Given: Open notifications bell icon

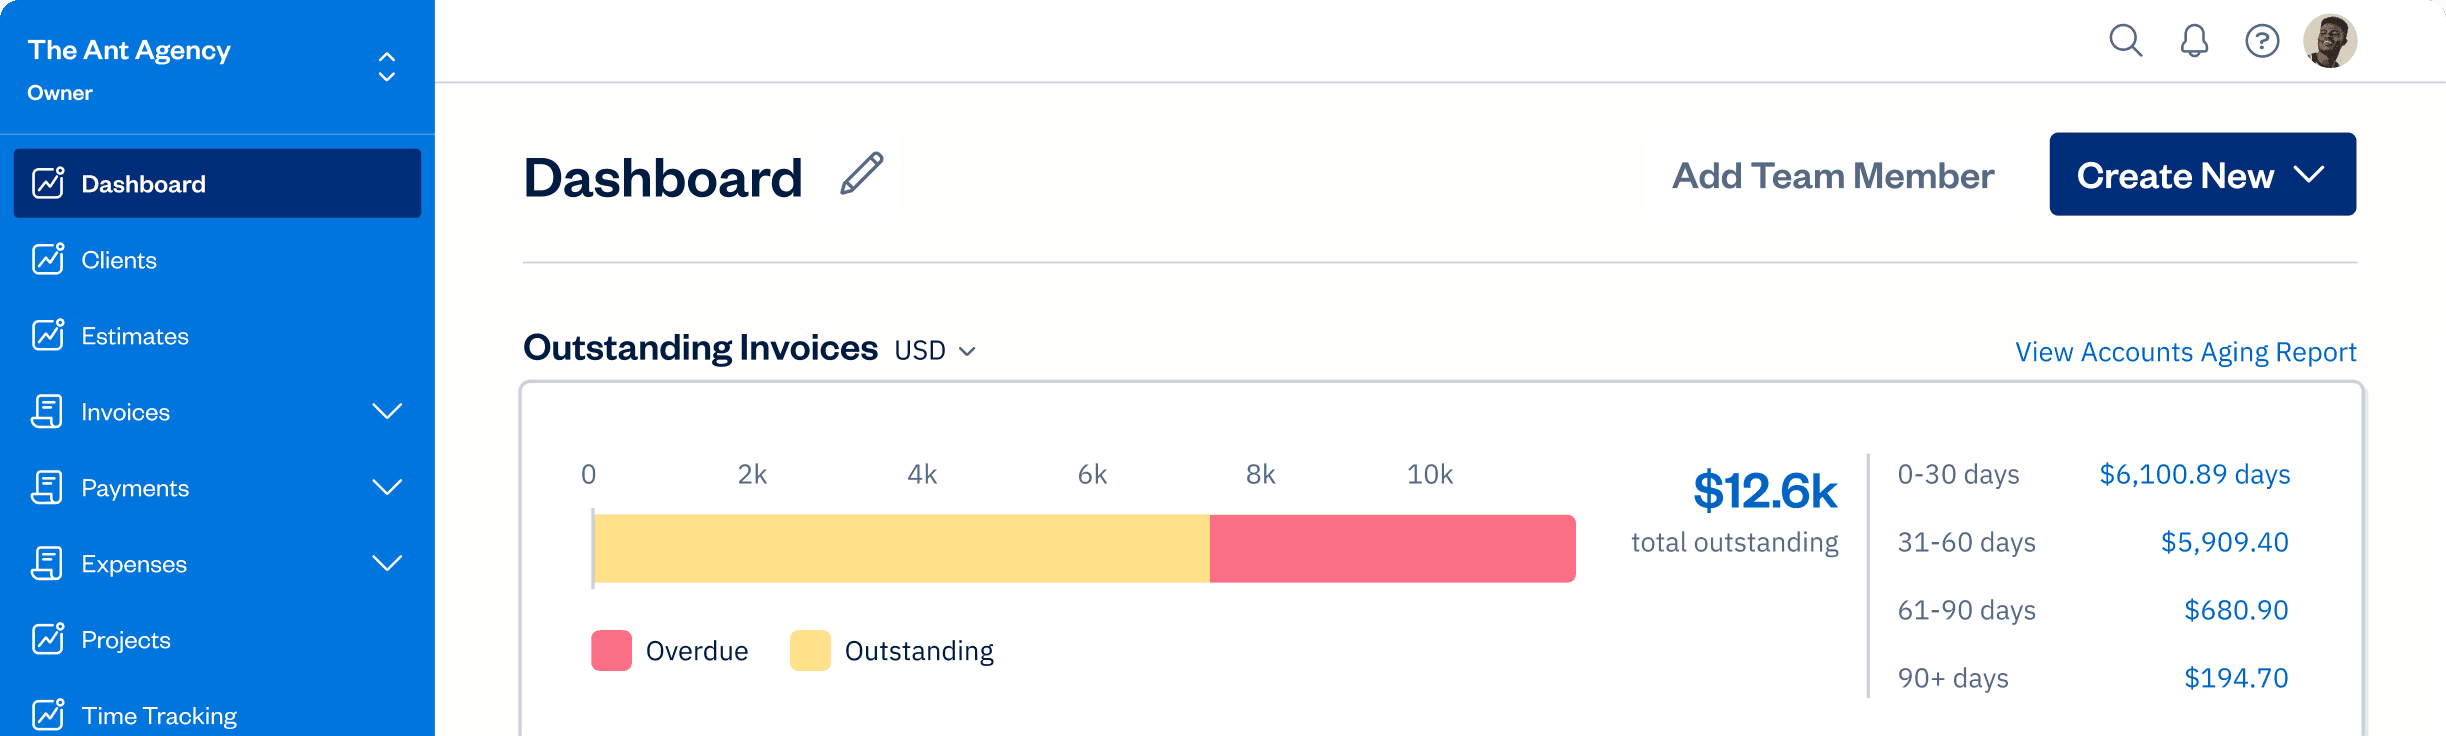Looking at the screenshot, I should (2194, 41).
